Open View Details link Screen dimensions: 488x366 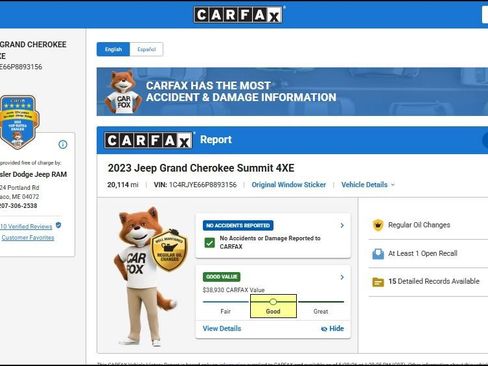point(222,328)
